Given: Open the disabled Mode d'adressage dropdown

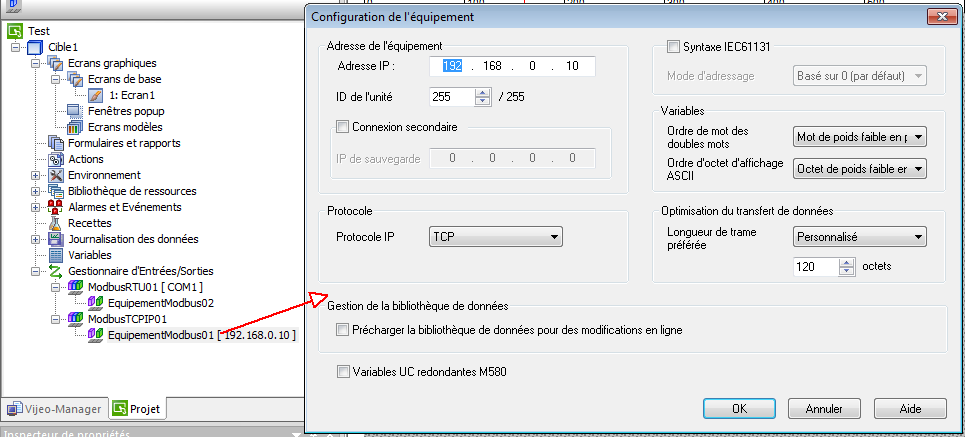Looking at the screenshot, I should pyautogui.click(x=859, y=76).
